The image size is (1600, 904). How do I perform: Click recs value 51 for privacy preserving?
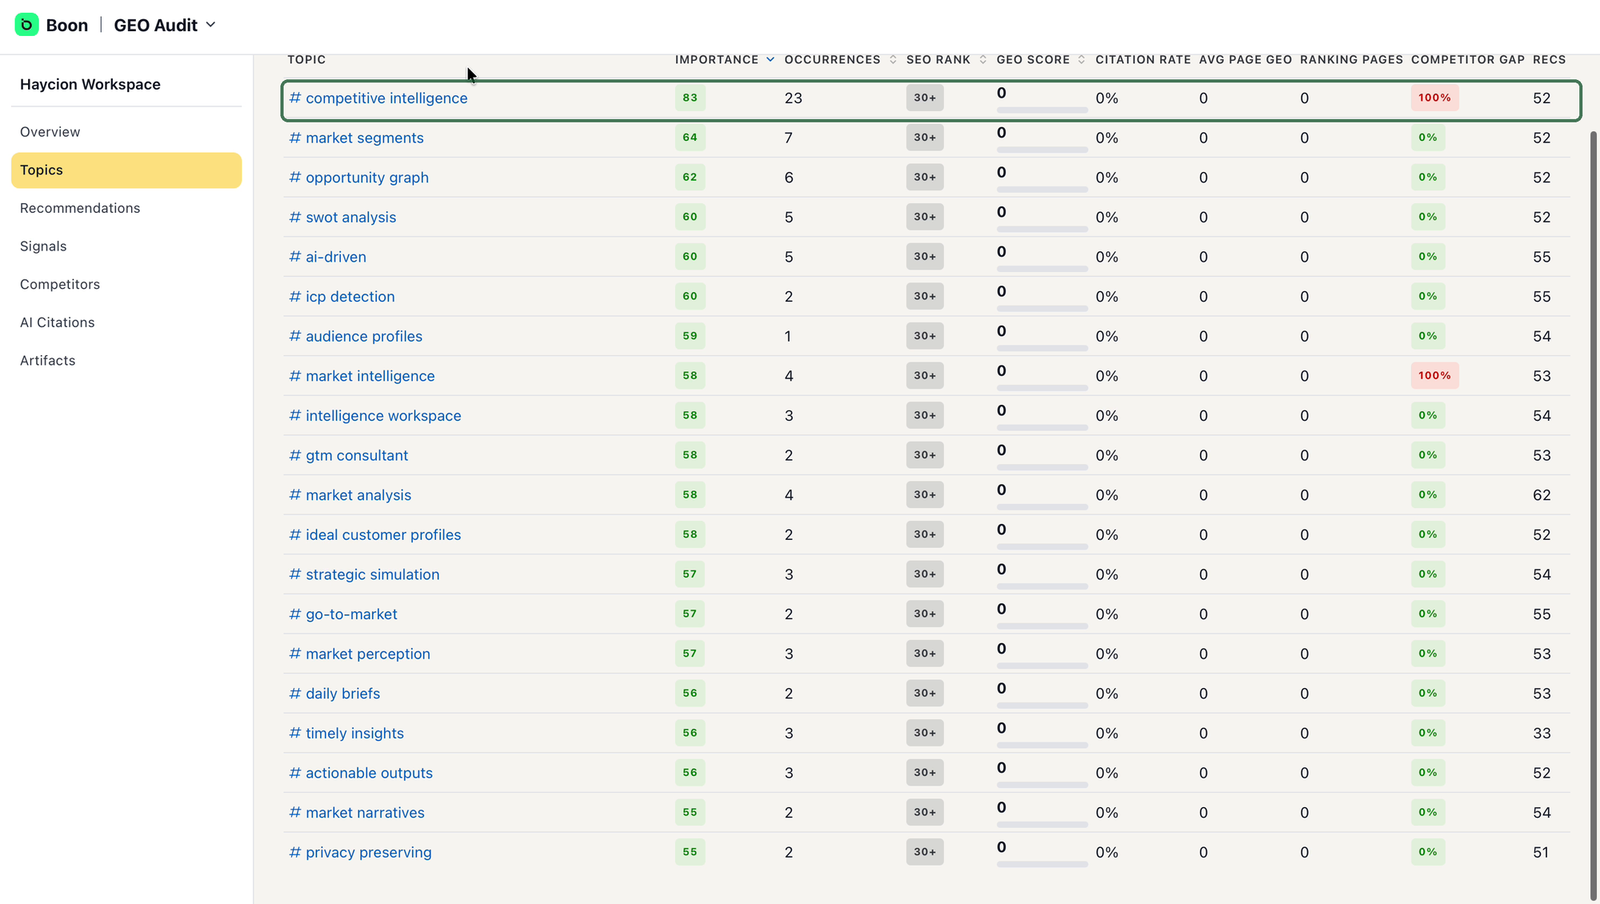pyautogui.click(x=1541, y=852)
